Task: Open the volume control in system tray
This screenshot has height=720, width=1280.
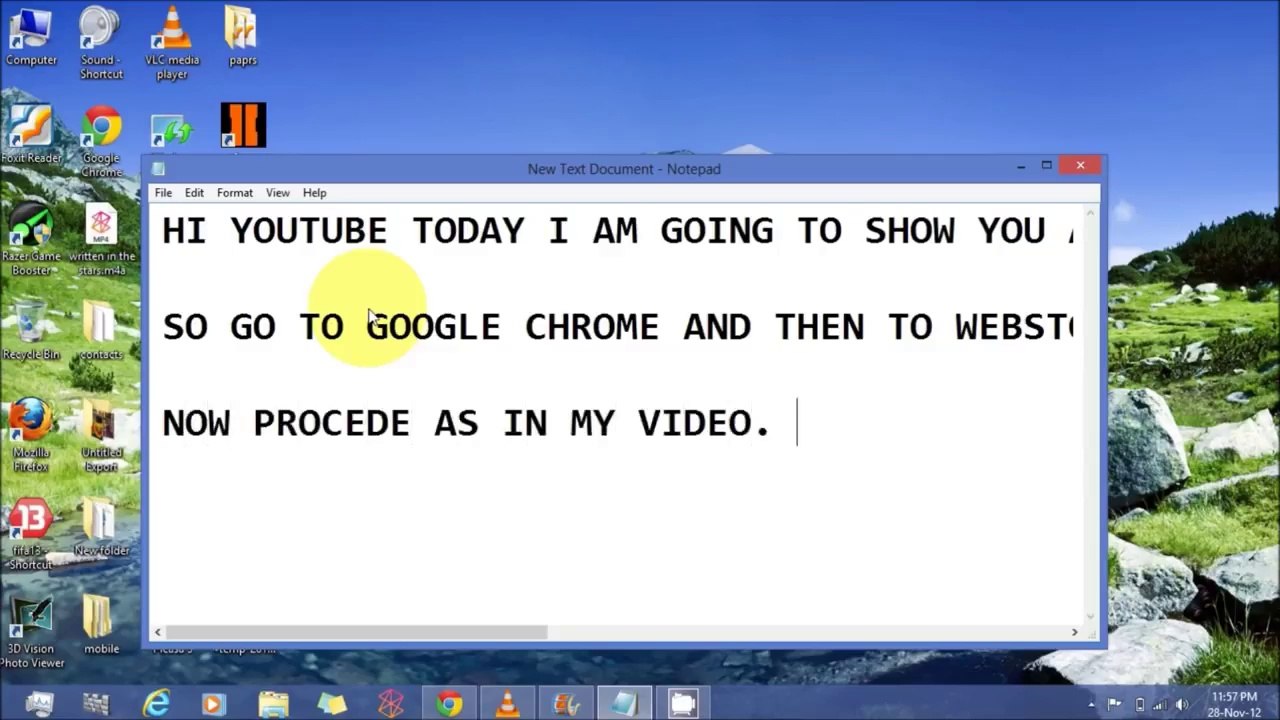Action: [1183, 704]
